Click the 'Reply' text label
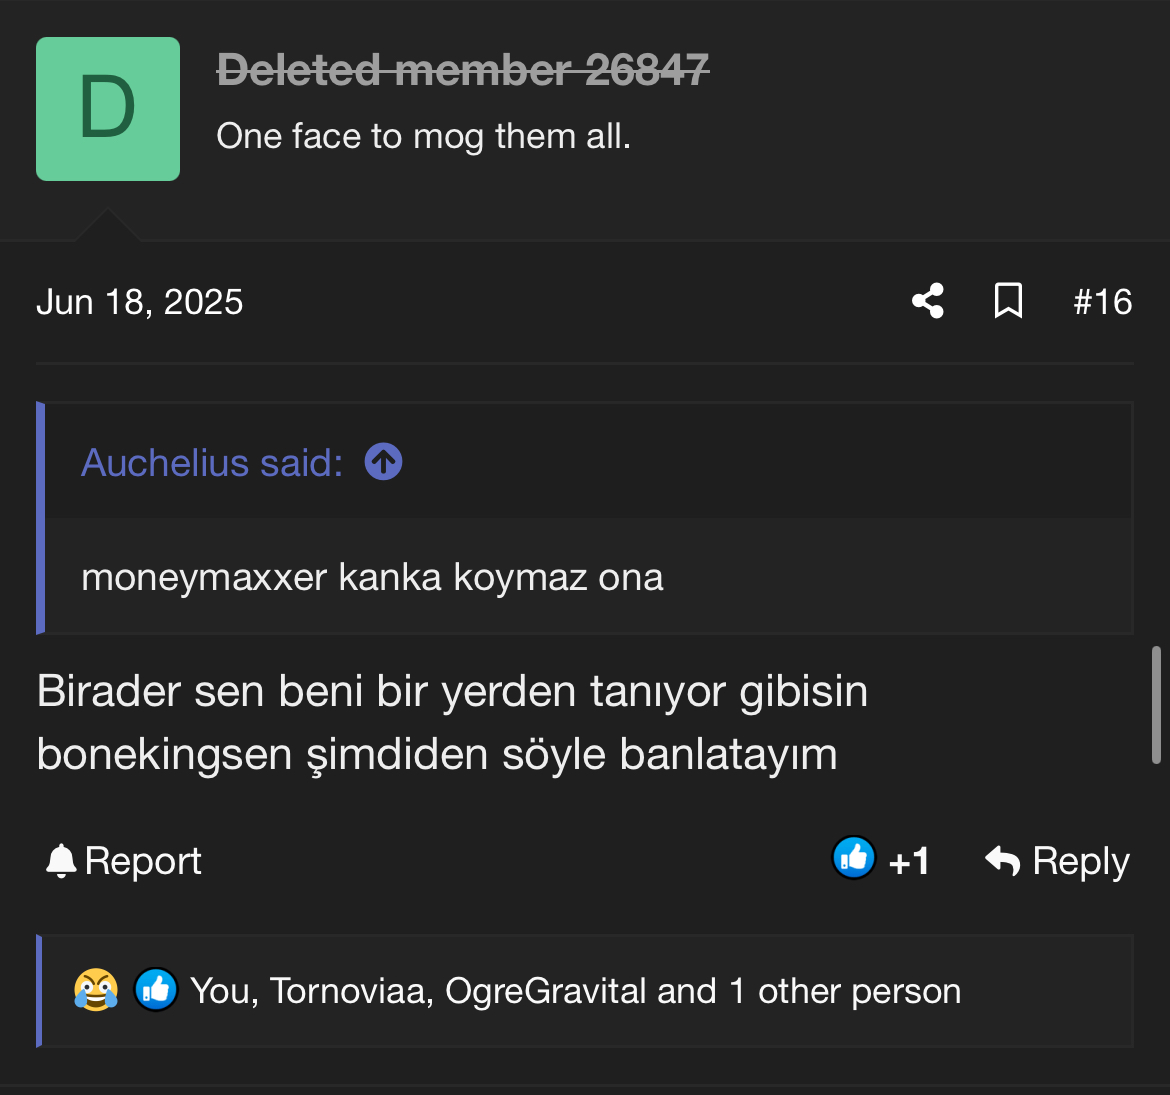 click(1080, 861)
